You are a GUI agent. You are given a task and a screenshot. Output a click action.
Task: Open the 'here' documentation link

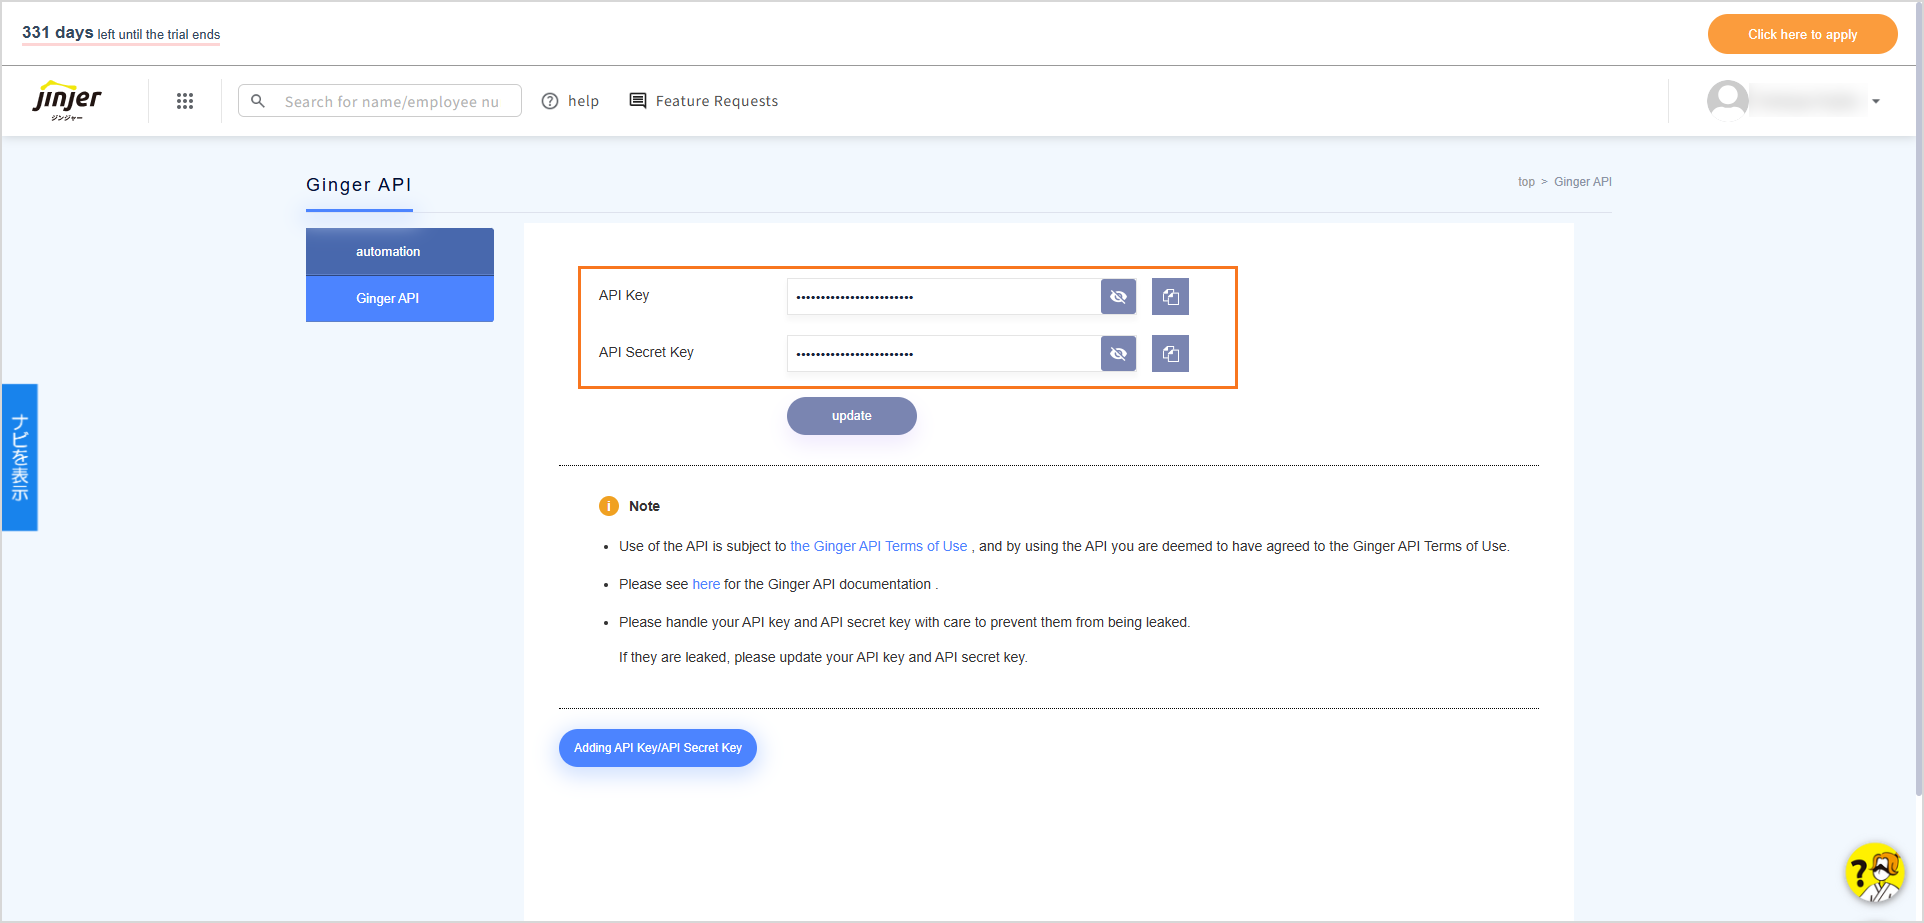706,584
